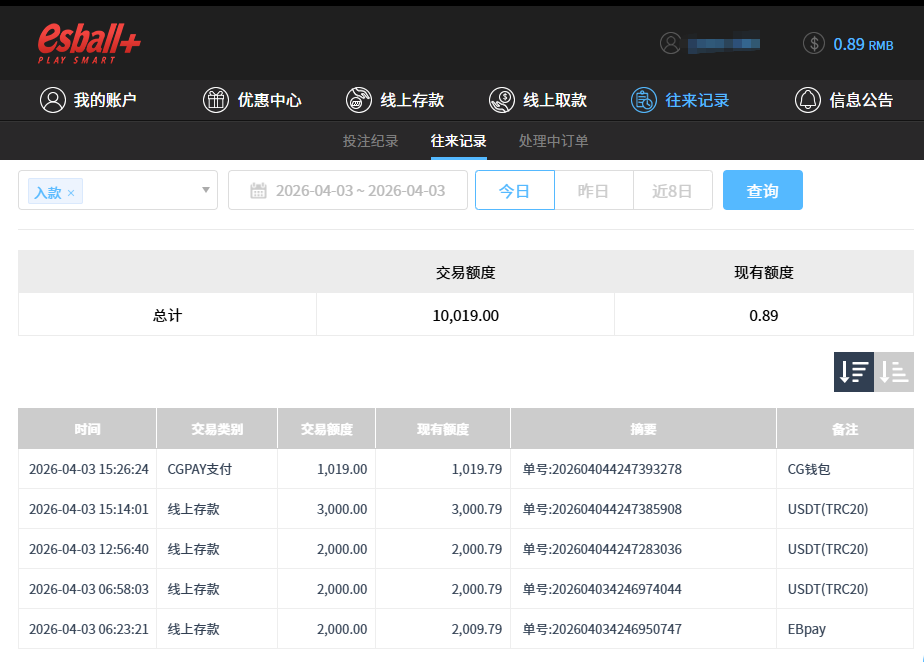The width and height of the screenshot is (924, 662).
Task: Click the 线上取款 withdrawal icon
Action: point(502,100)
